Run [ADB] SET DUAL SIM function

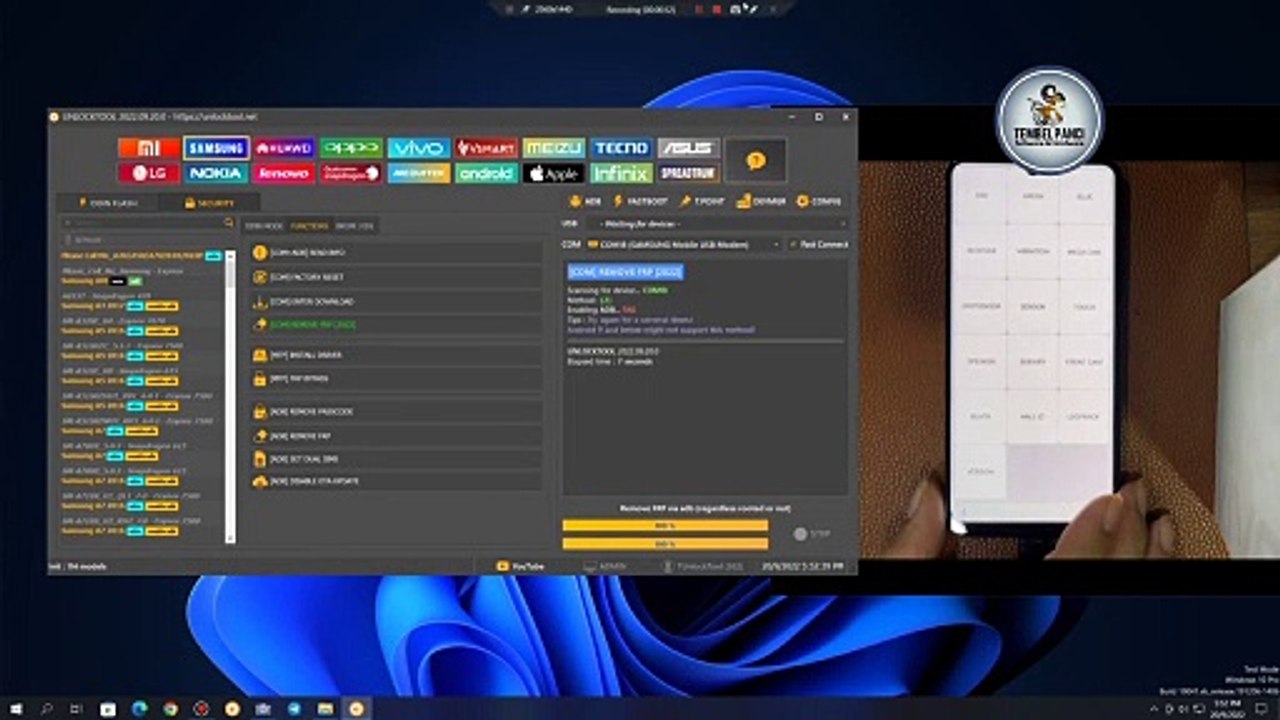pyautogui.click(x=396, y=459)
